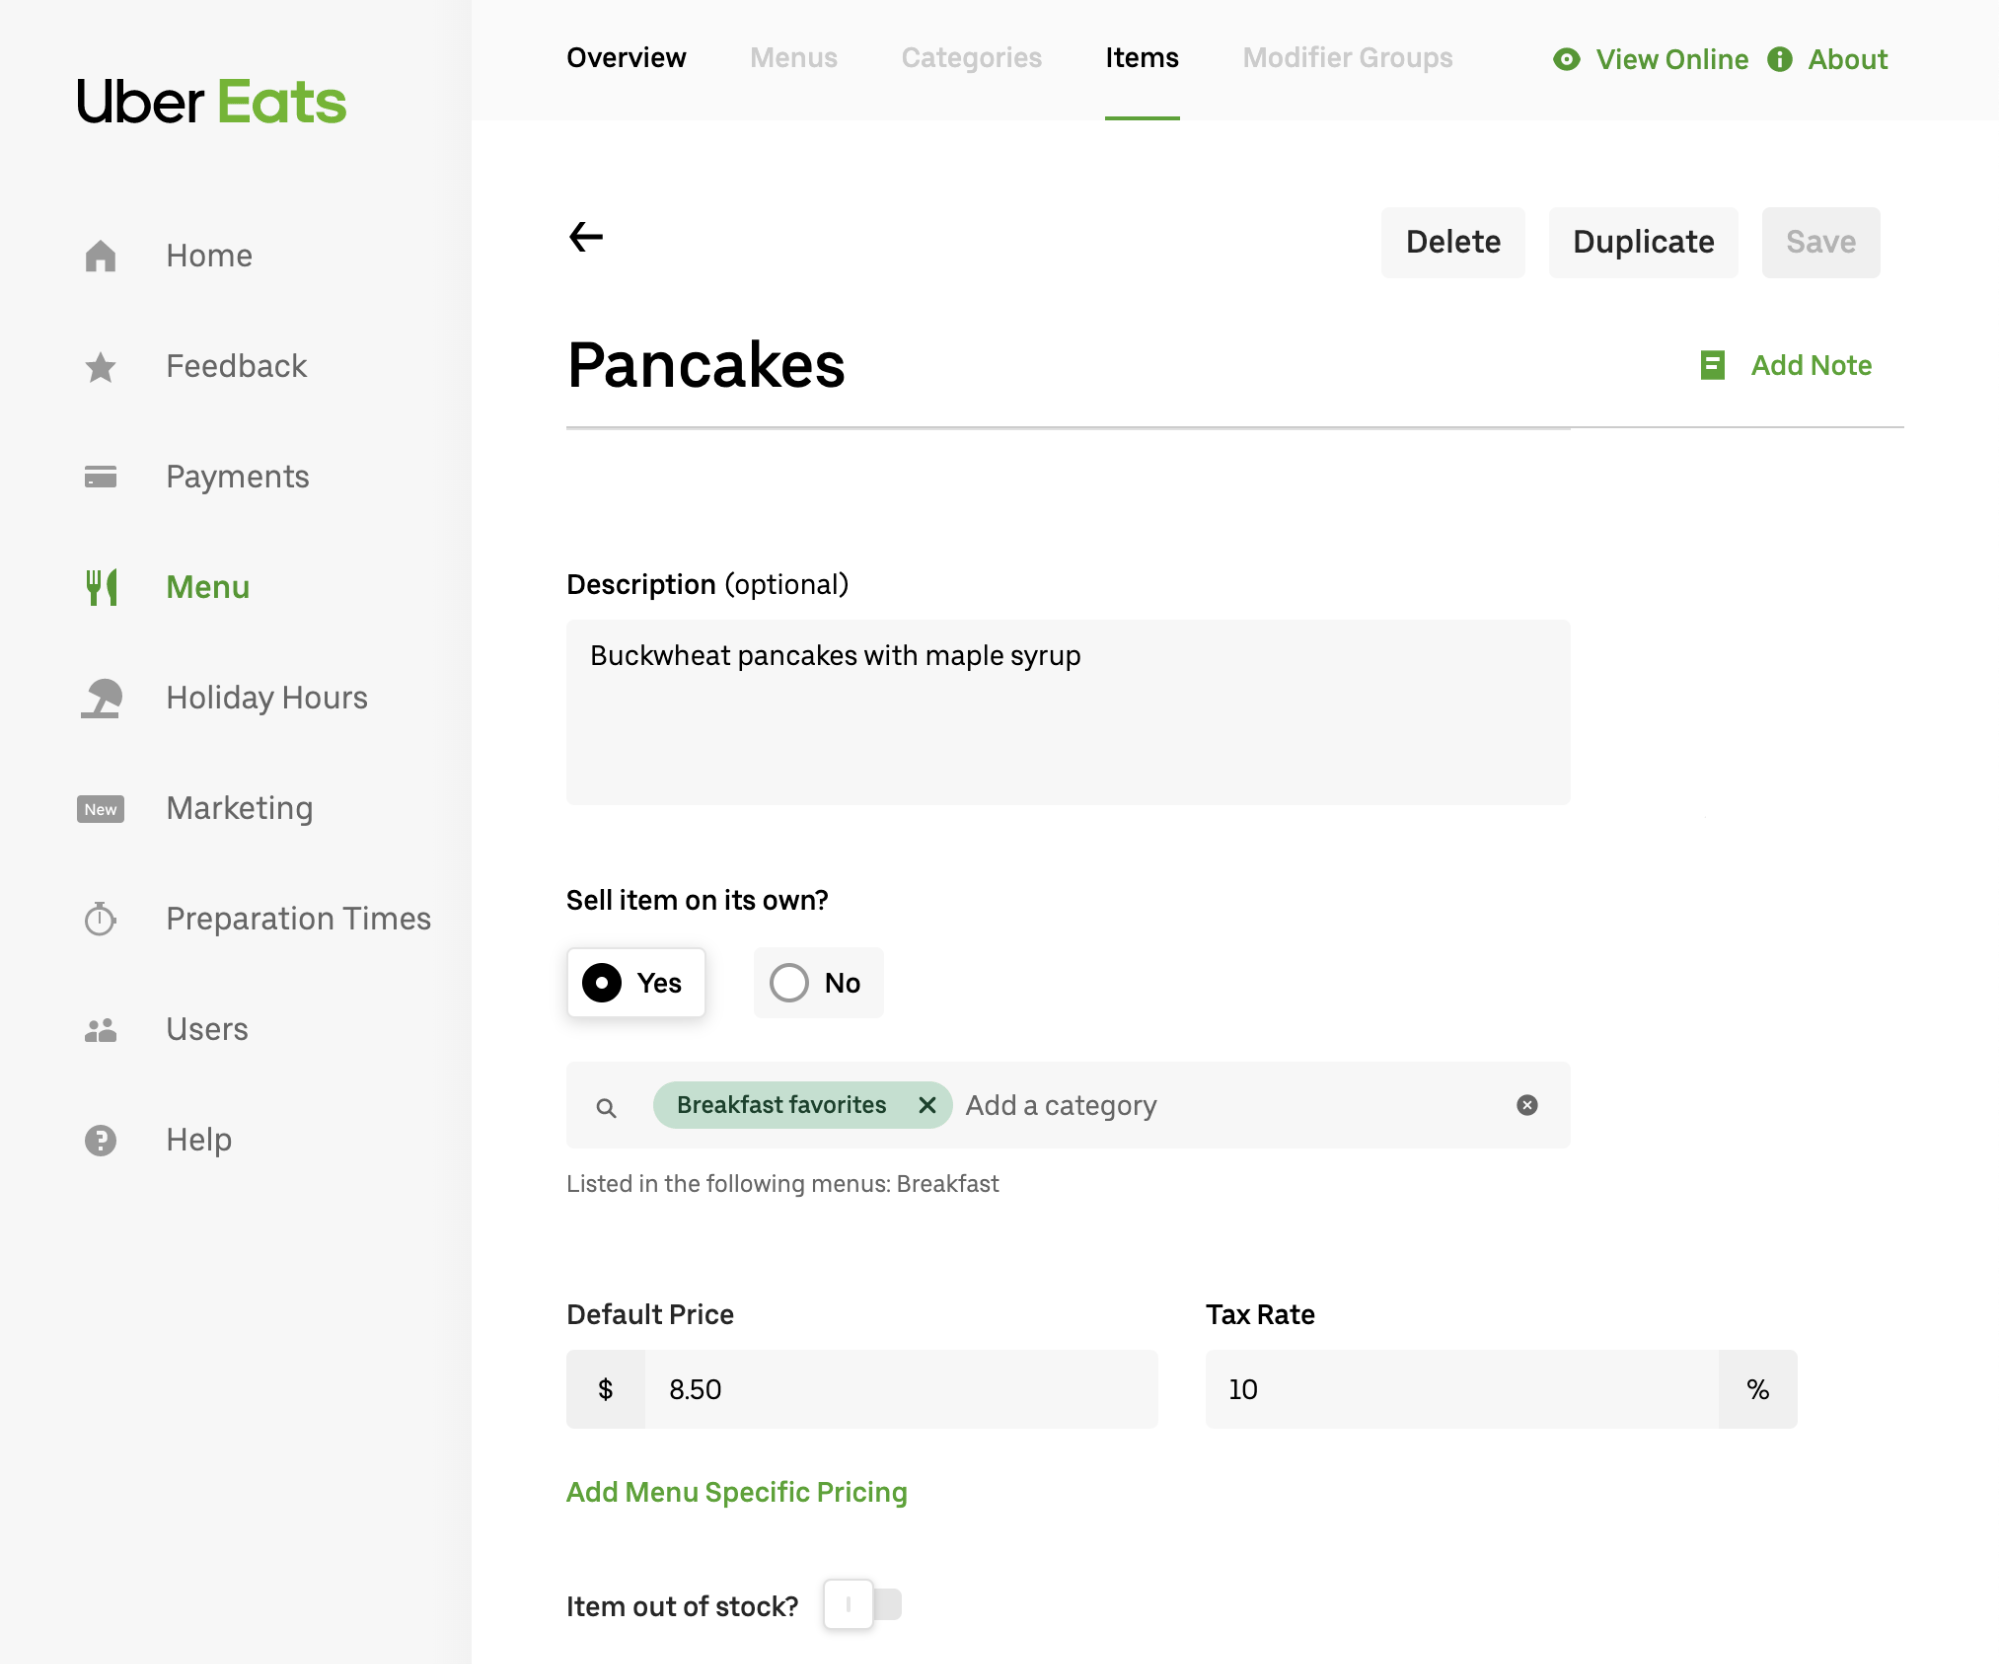Screen dimensions: 1999x1664
Task: Select Yes radio button for selling item
Action: pyautogui.click(x=603, y=981)
